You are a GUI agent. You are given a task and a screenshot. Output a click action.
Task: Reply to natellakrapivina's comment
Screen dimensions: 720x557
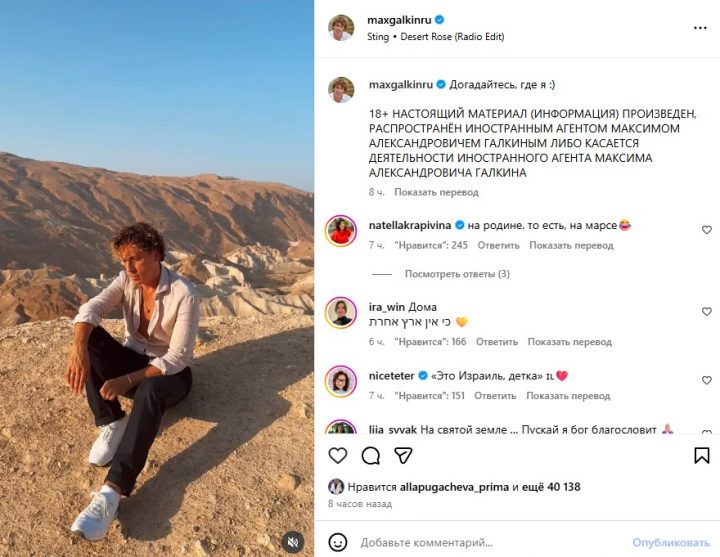pyautogui.click(x=498, y=246)
